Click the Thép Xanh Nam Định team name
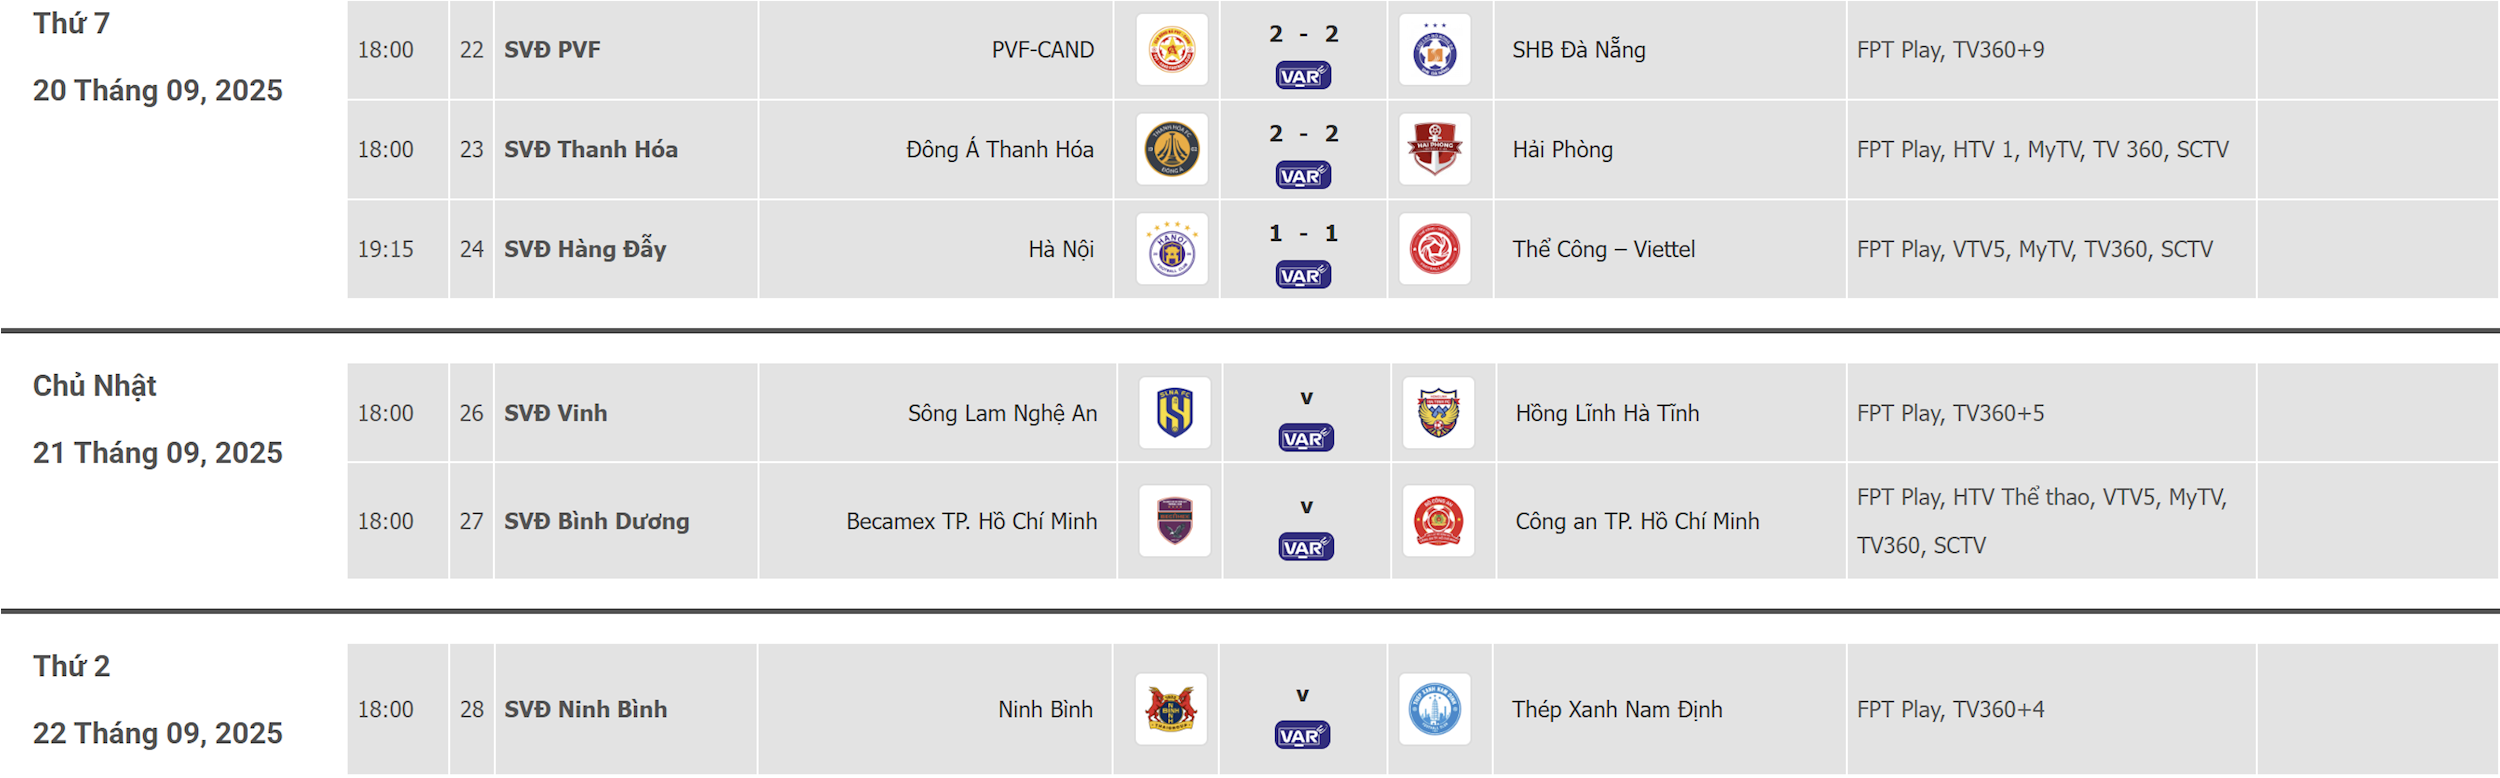Image resolution: width=2500 pixels, height=778 pixels. tap(1617, 709)
